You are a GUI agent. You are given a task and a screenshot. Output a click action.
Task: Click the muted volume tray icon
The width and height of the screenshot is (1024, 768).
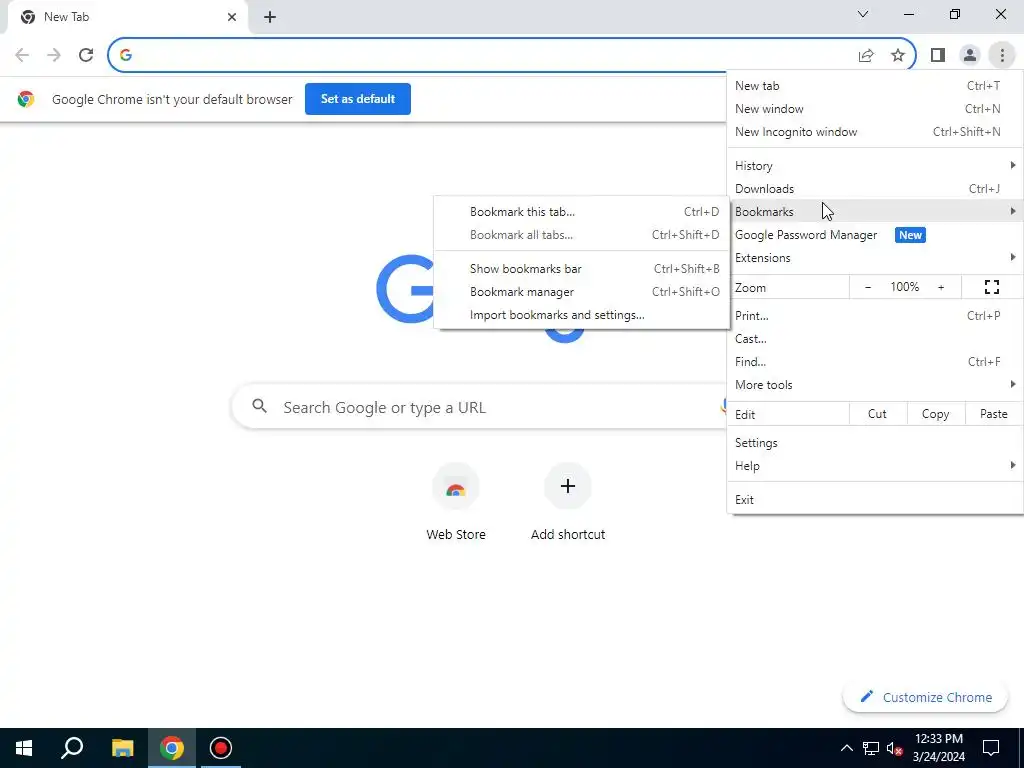coord(895,748)
